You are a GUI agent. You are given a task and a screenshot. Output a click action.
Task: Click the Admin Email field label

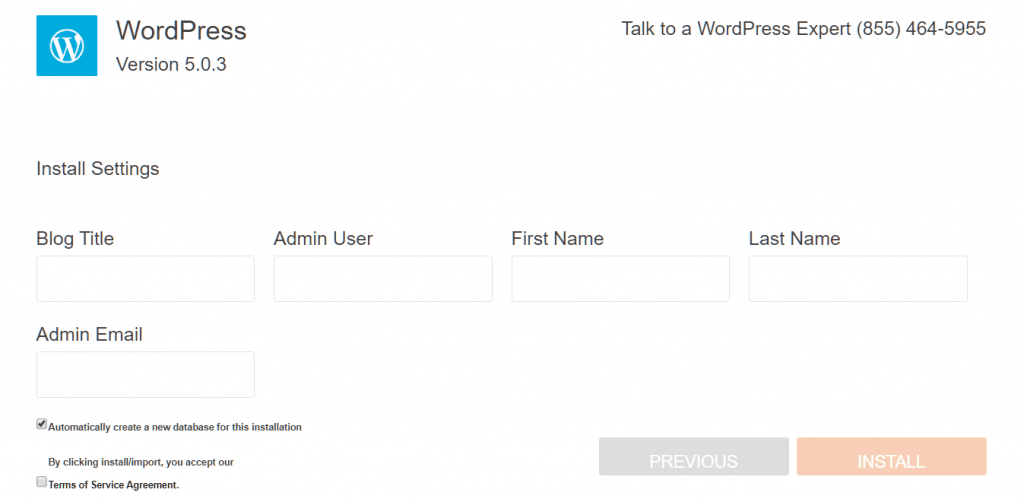pos(89,335)
